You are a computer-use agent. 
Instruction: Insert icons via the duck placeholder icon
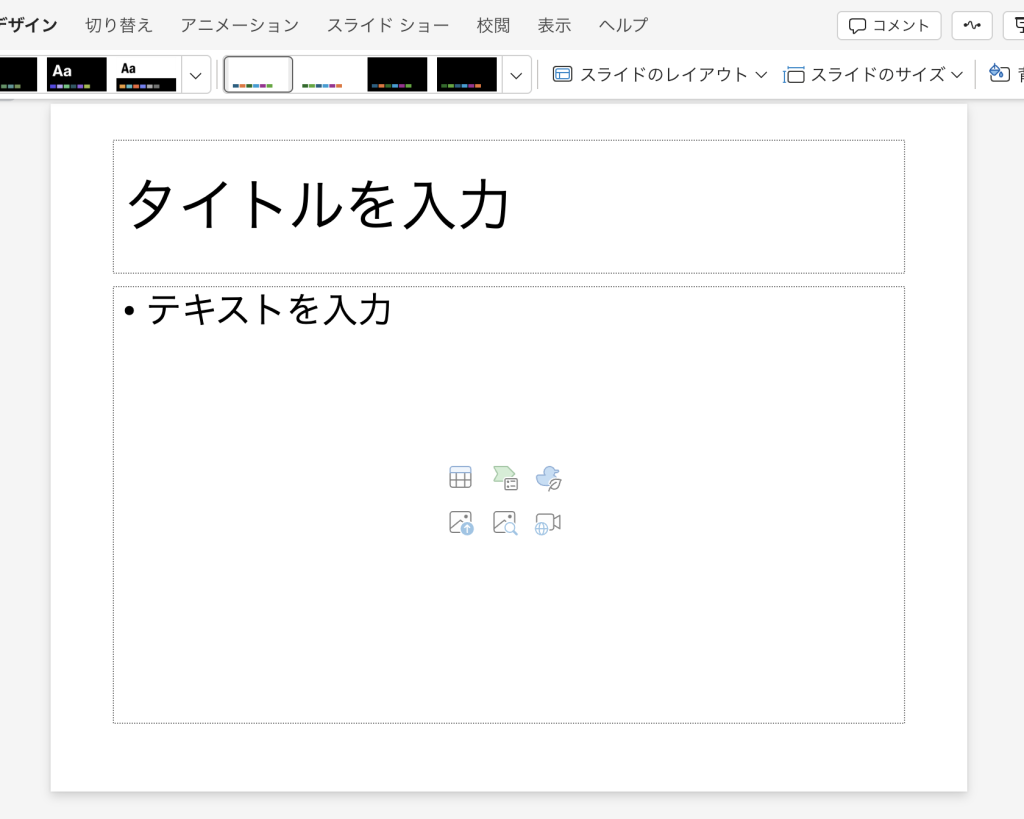click(x=549, y=478)
